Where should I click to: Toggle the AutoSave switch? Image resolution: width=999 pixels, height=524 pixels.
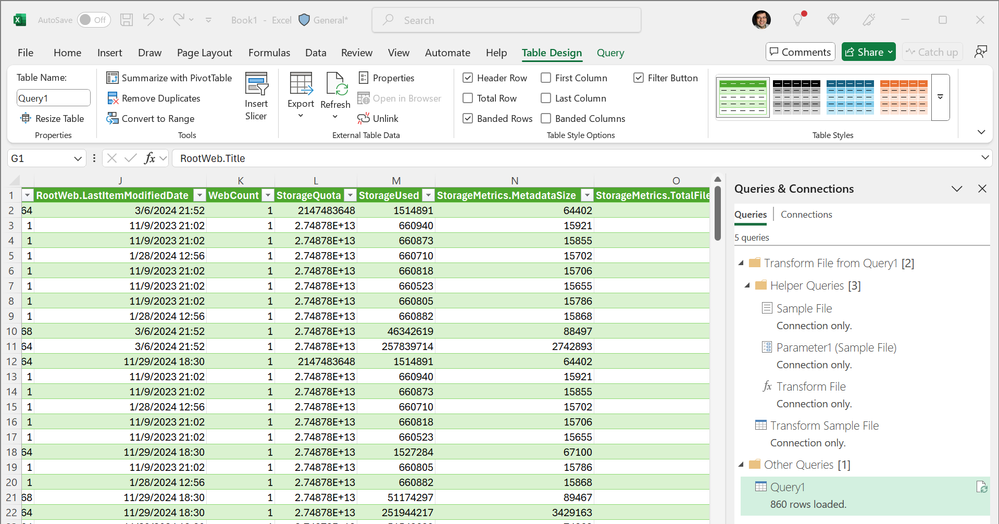94,20
